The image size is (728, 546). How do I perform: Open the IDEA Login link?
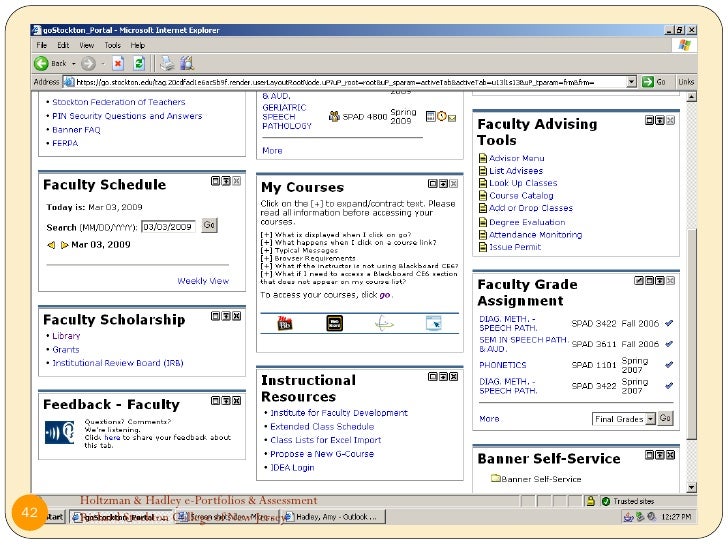tap(292, 468)
